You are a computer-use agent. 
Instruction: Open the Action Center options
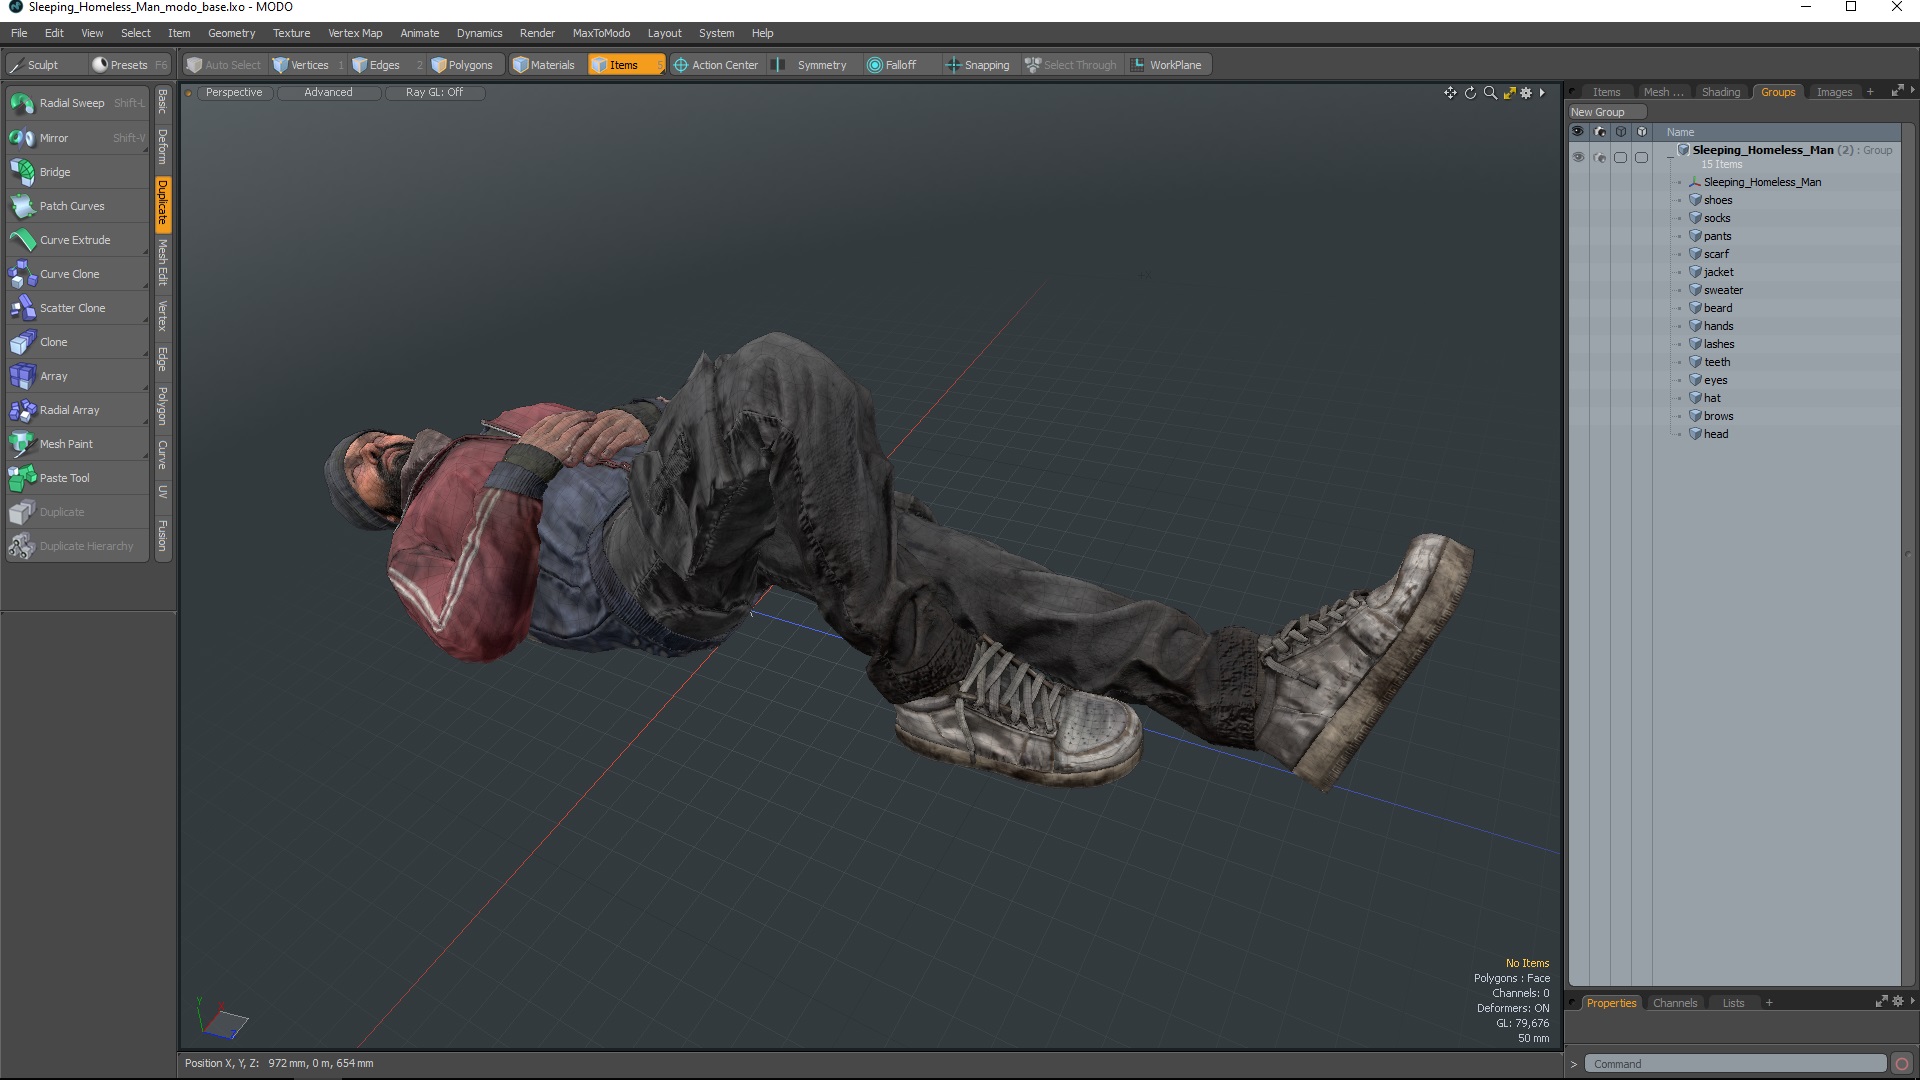pos(716,65)
